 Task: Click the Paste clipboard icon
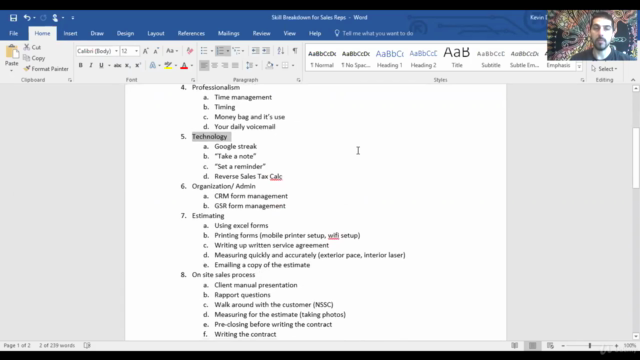[12, 53]
